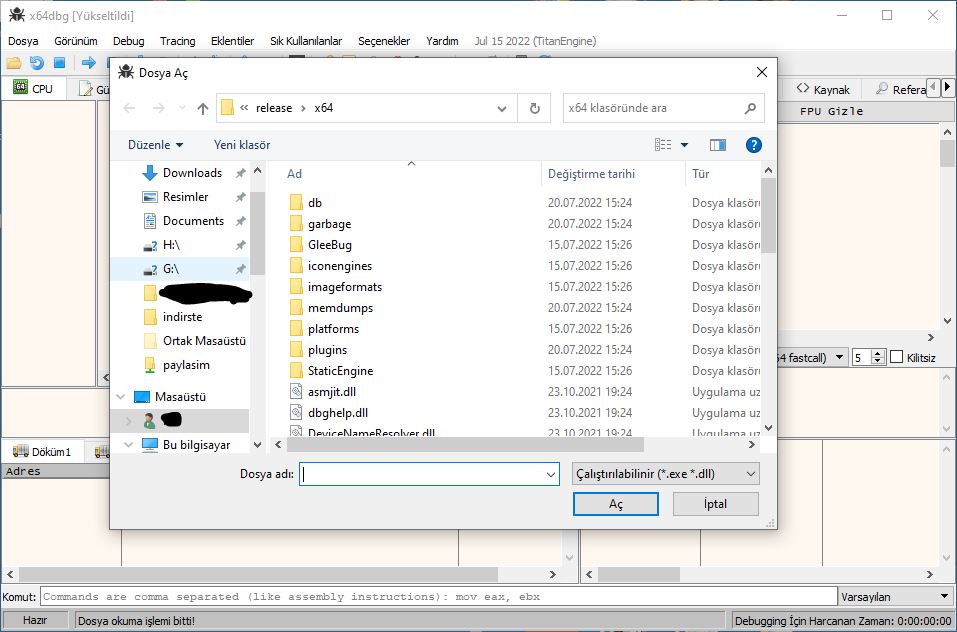The width and height of the screenshot is (957, 632).
Task: Open the view options dropdown arrow
Action: point(684,145)
